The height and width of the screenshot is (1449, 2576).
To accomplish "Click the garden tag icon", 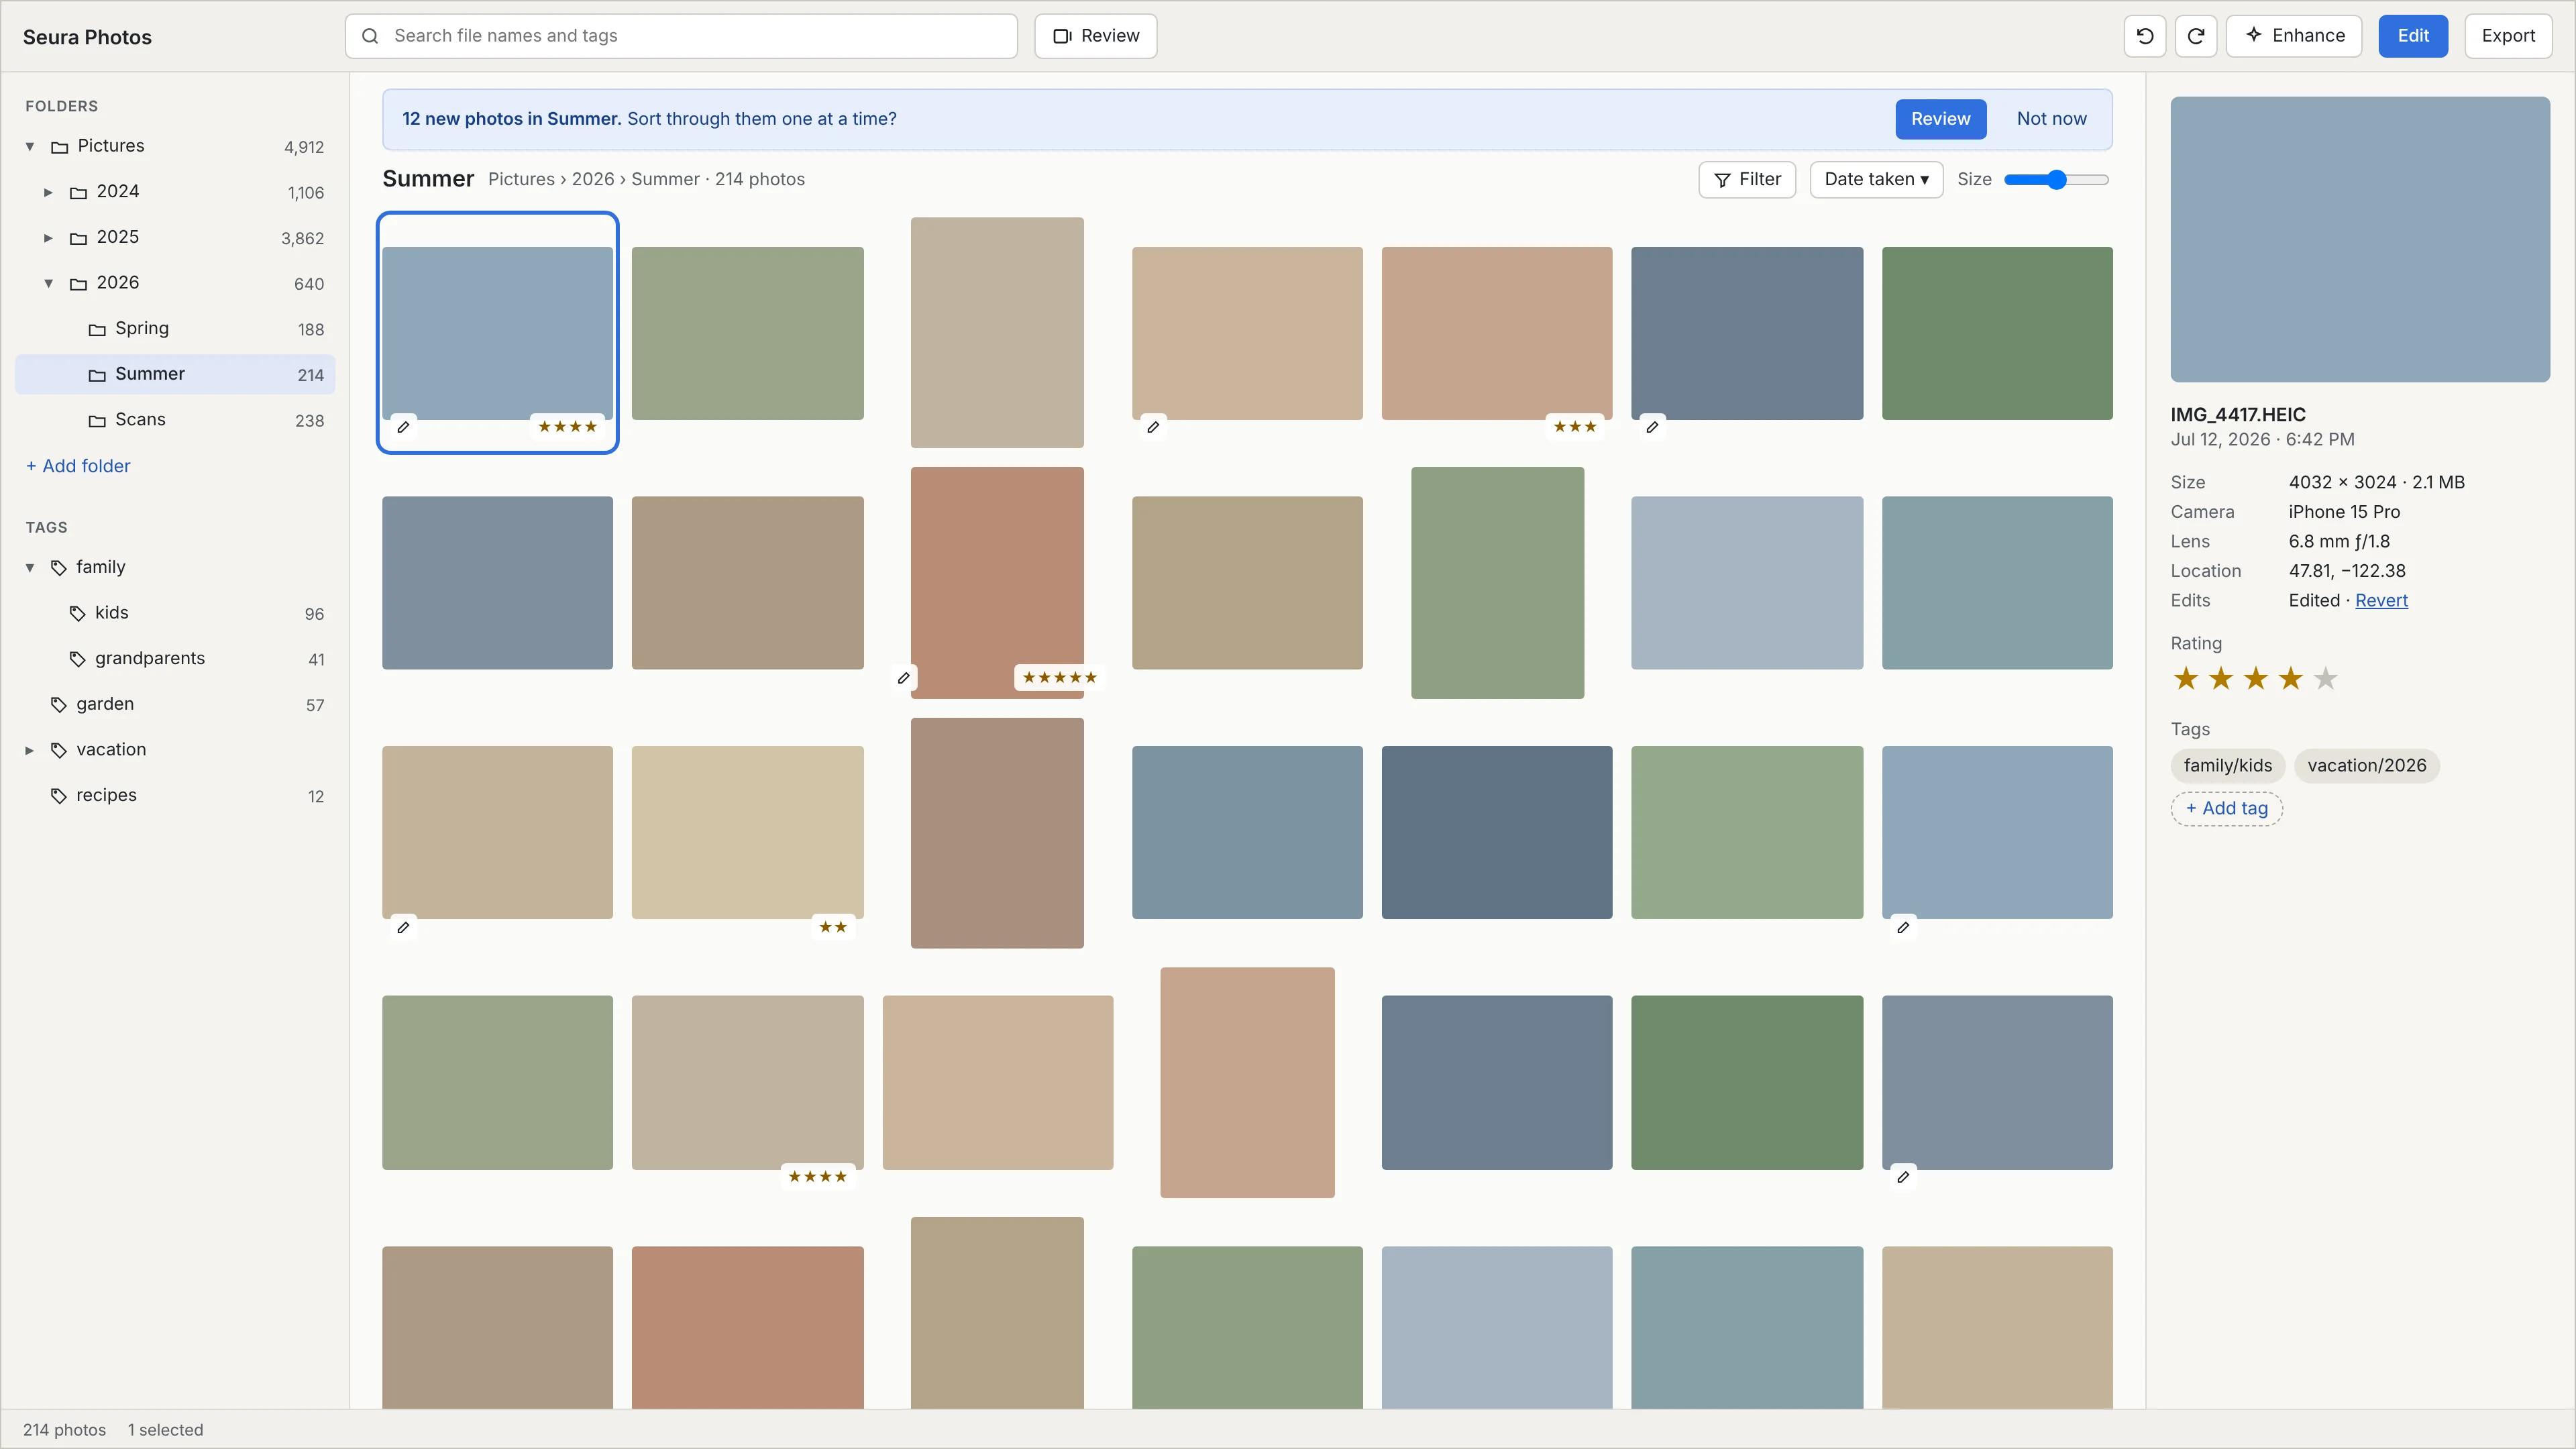I will (59, 705).
